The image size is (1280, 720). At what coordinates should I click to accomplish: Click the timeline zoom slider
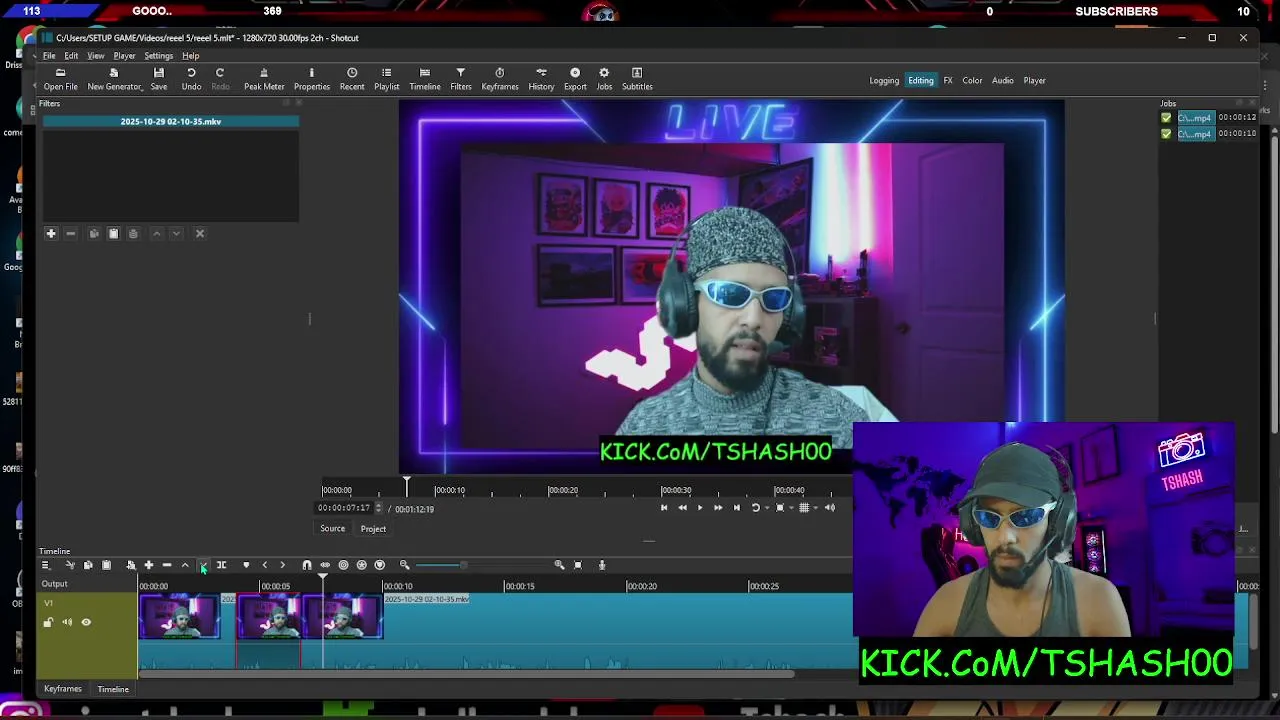pyautogui.click(x=482, y=565)
